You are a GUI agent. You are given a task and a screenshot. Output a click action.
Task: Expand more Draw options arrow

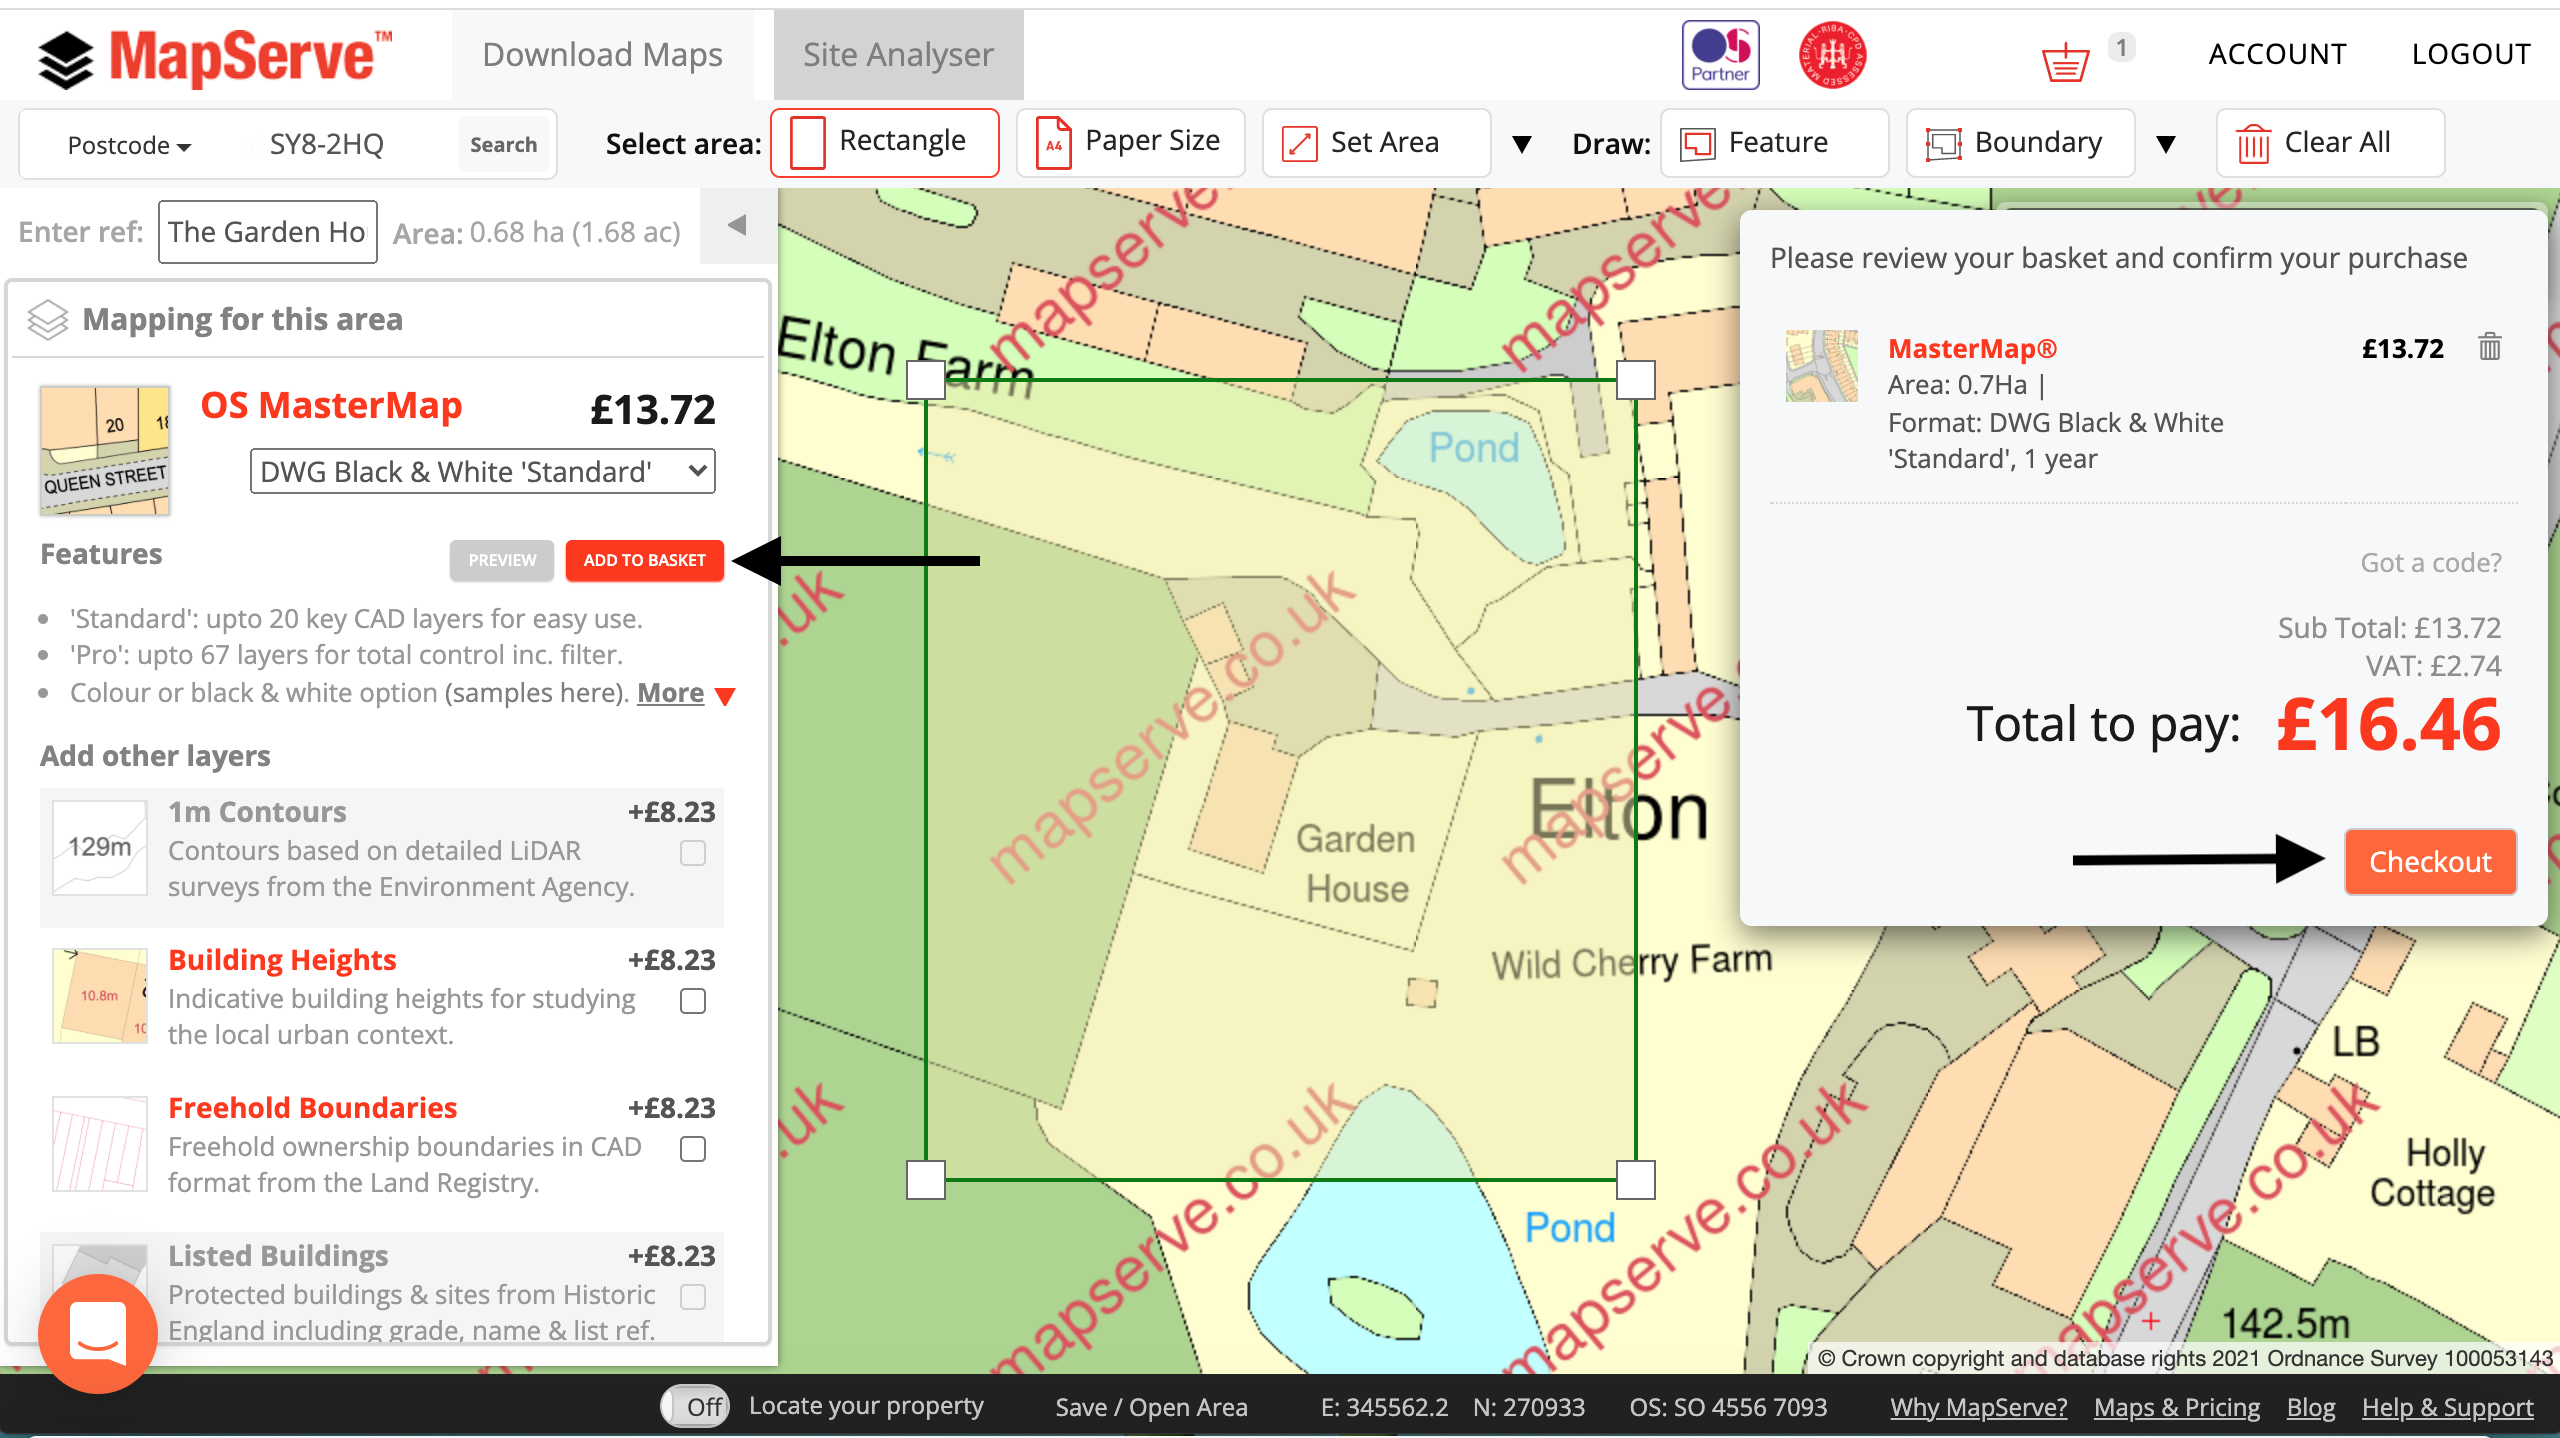[x=2166, y=145]
